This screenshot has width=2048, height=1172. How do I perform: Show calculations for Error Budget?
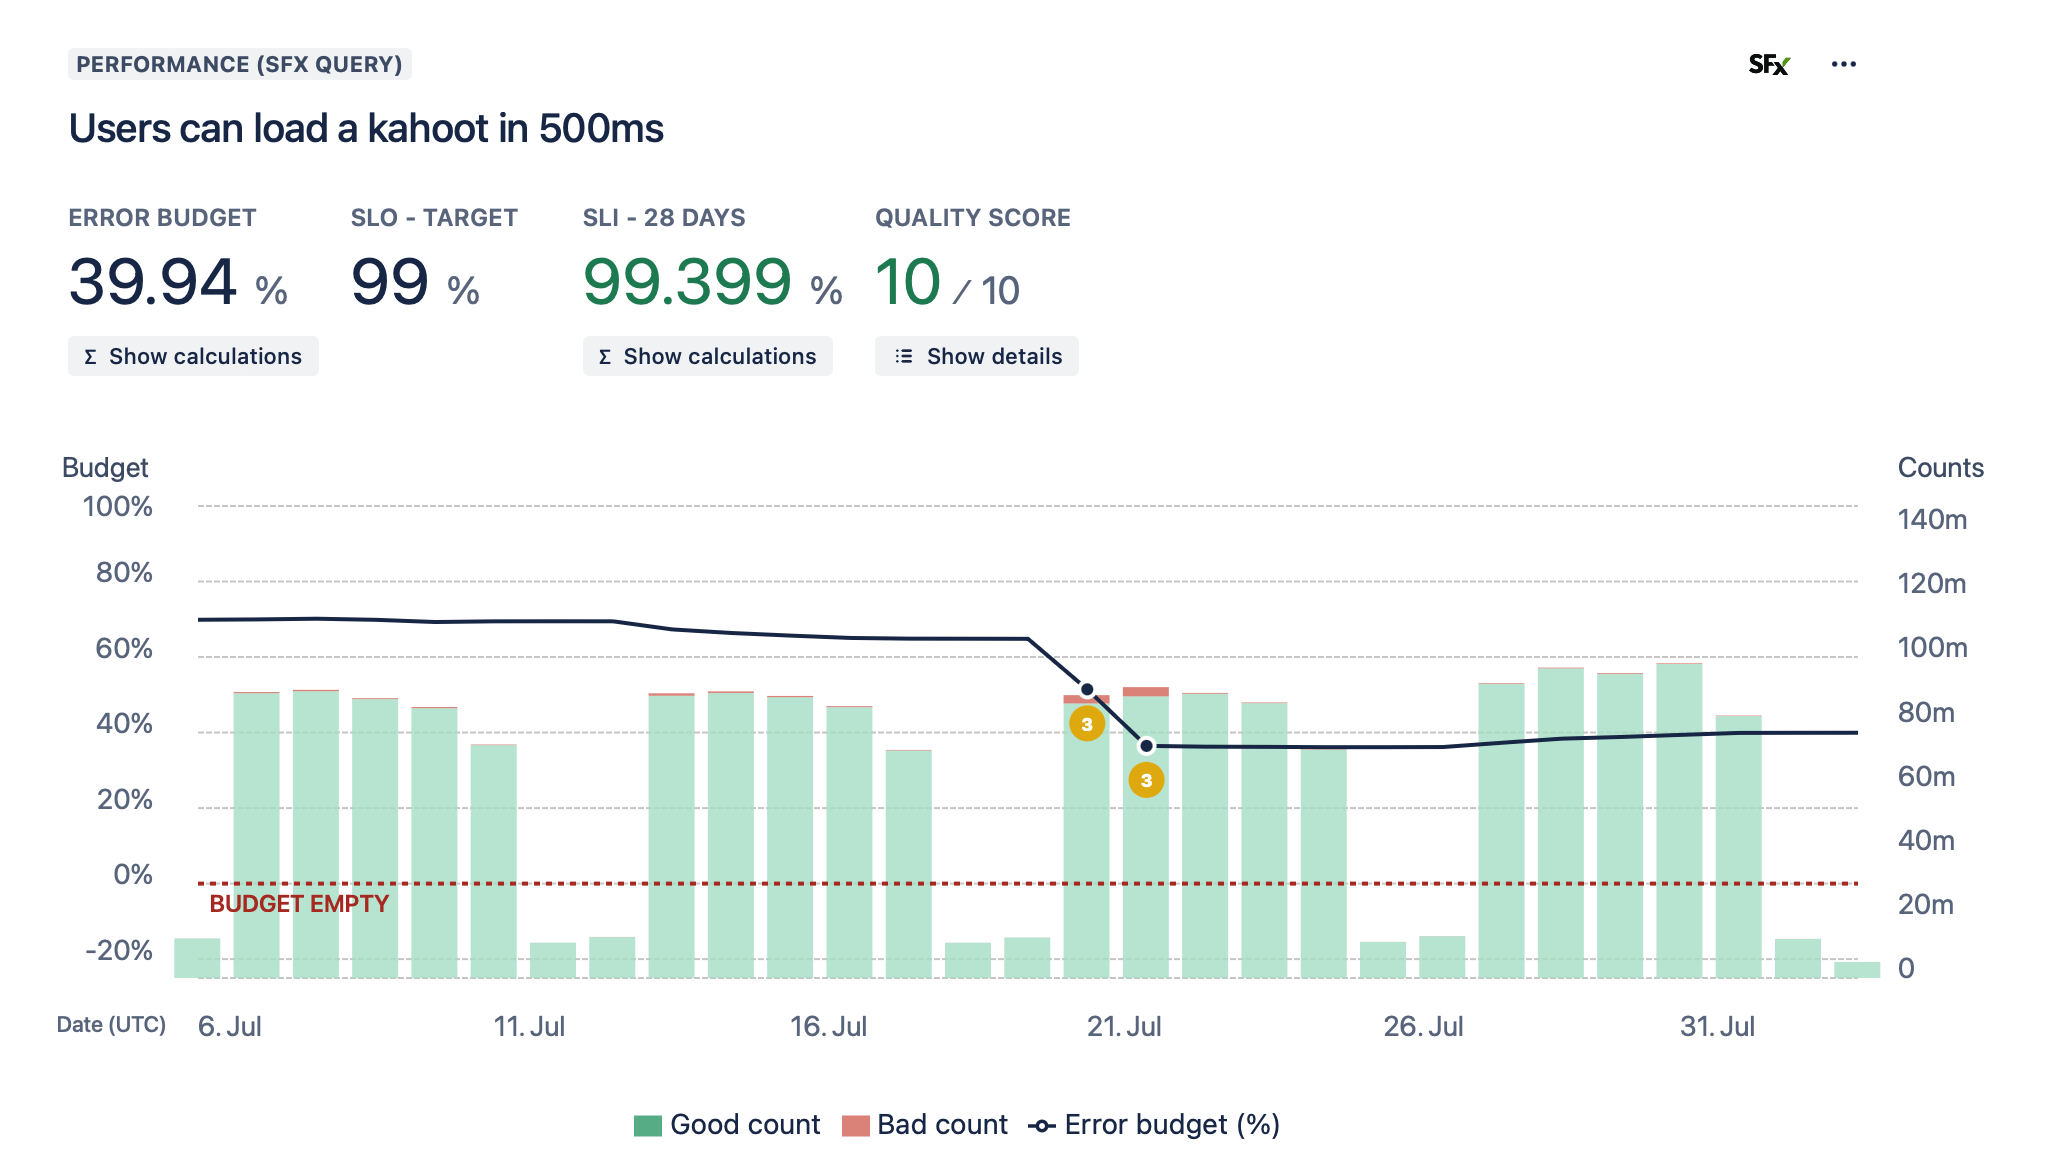click(x=193, y=357)
